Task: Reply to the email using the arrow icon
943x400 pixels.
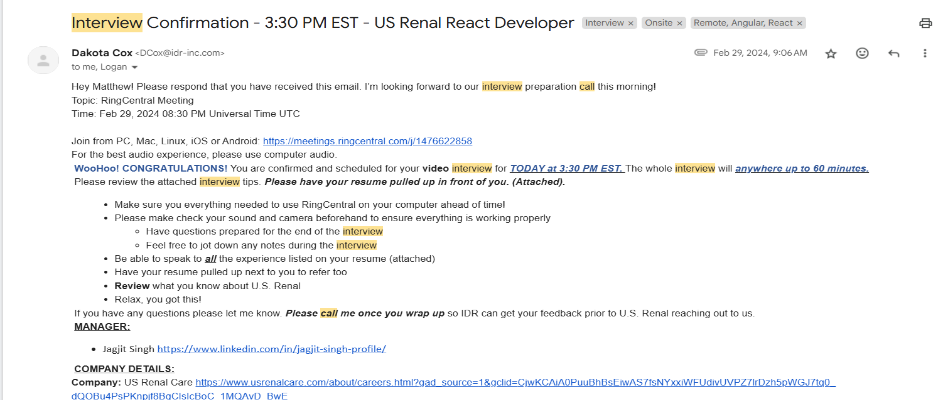Action: (893, 53)
